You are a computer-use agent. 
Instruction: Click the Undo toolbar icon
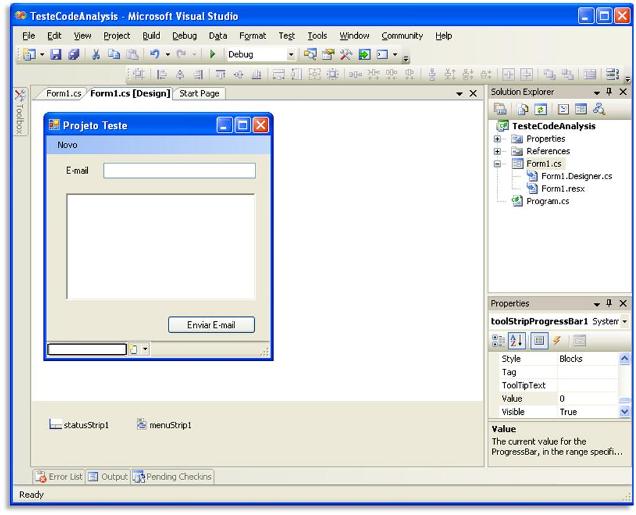tap(156, 54)
